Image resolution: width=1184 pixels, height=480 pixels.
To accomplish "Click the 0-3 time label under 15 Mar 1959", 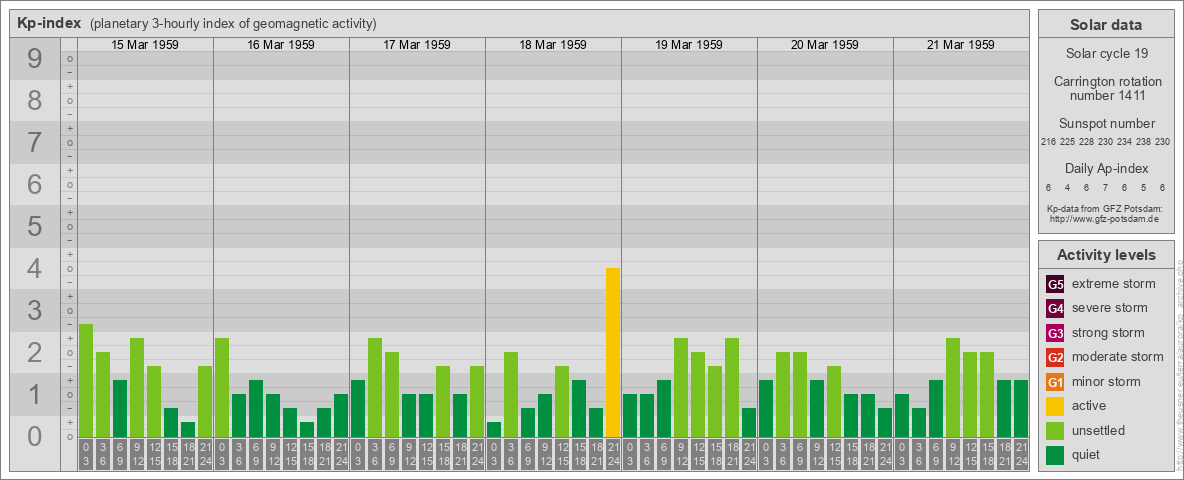I will click(86, 454).
